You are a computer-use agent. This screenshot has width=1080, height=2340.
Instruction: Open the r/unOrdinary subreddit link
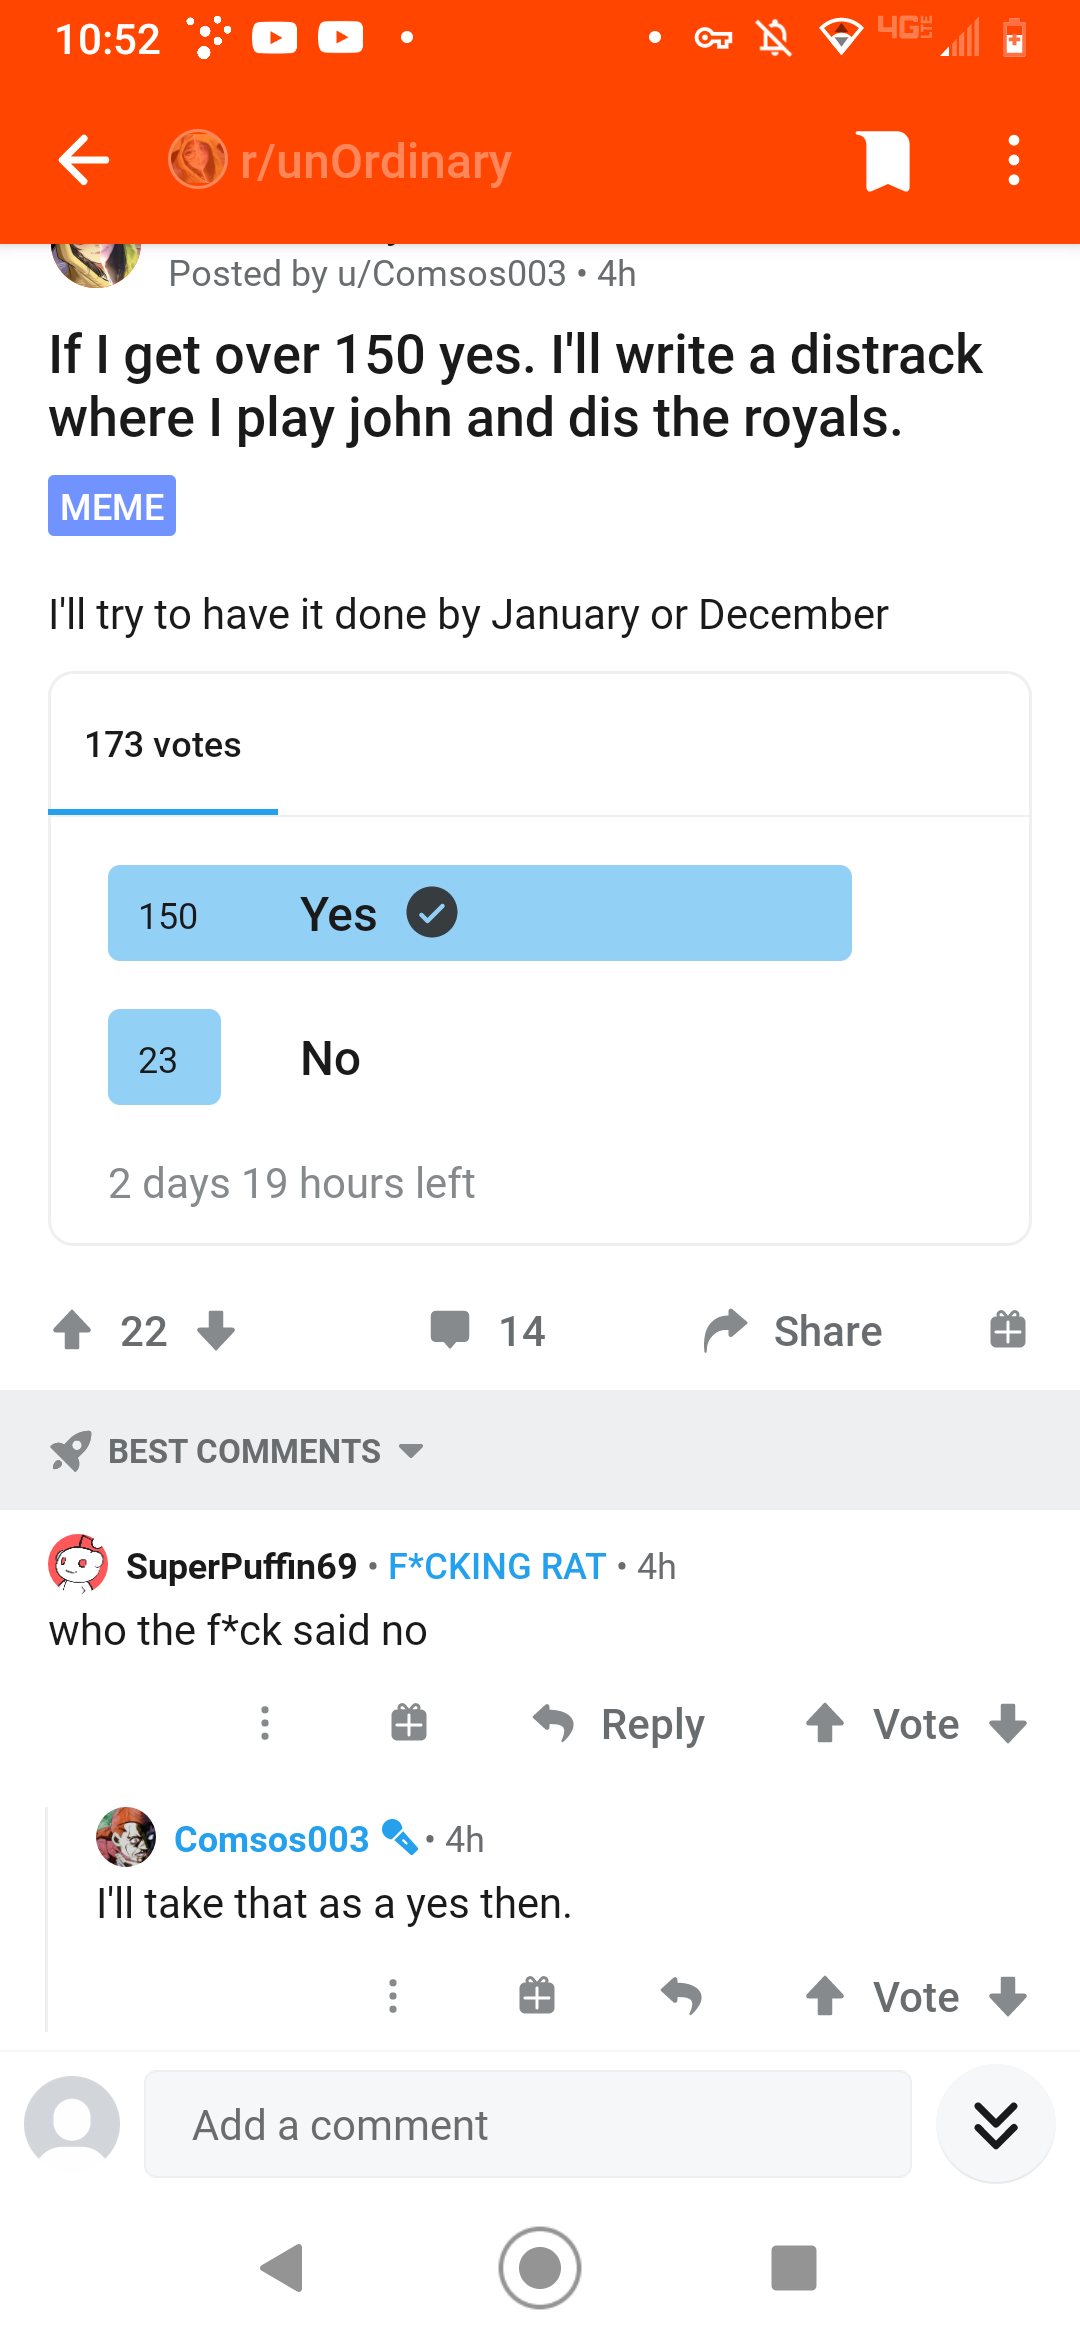tap(376, 161)
